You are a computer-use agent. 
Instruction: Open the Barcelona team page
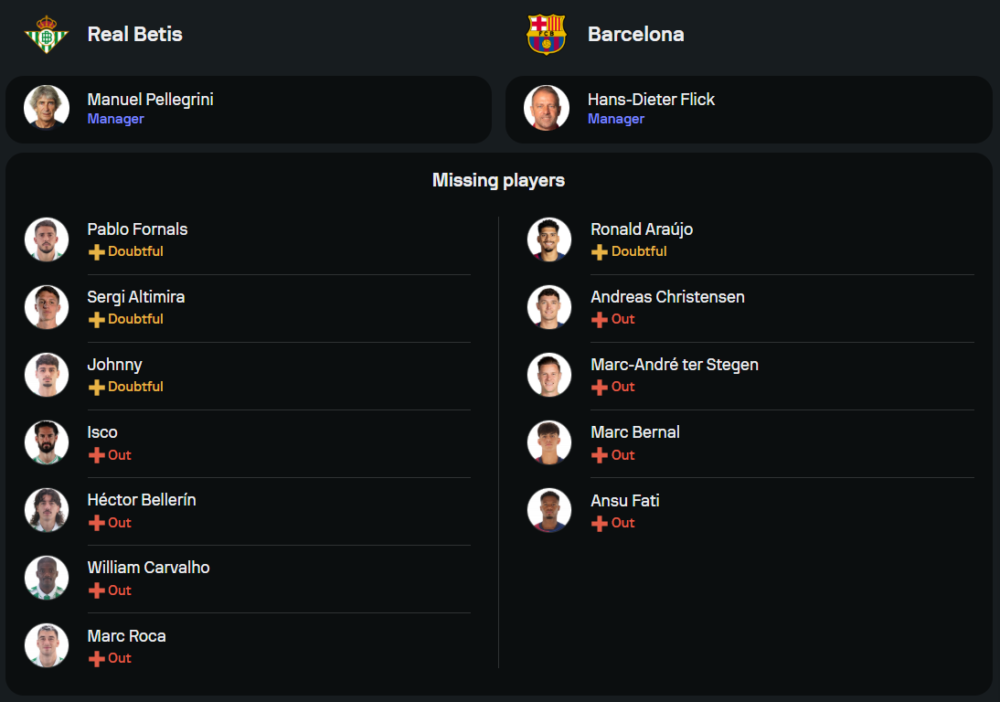(x=636, y=34)
